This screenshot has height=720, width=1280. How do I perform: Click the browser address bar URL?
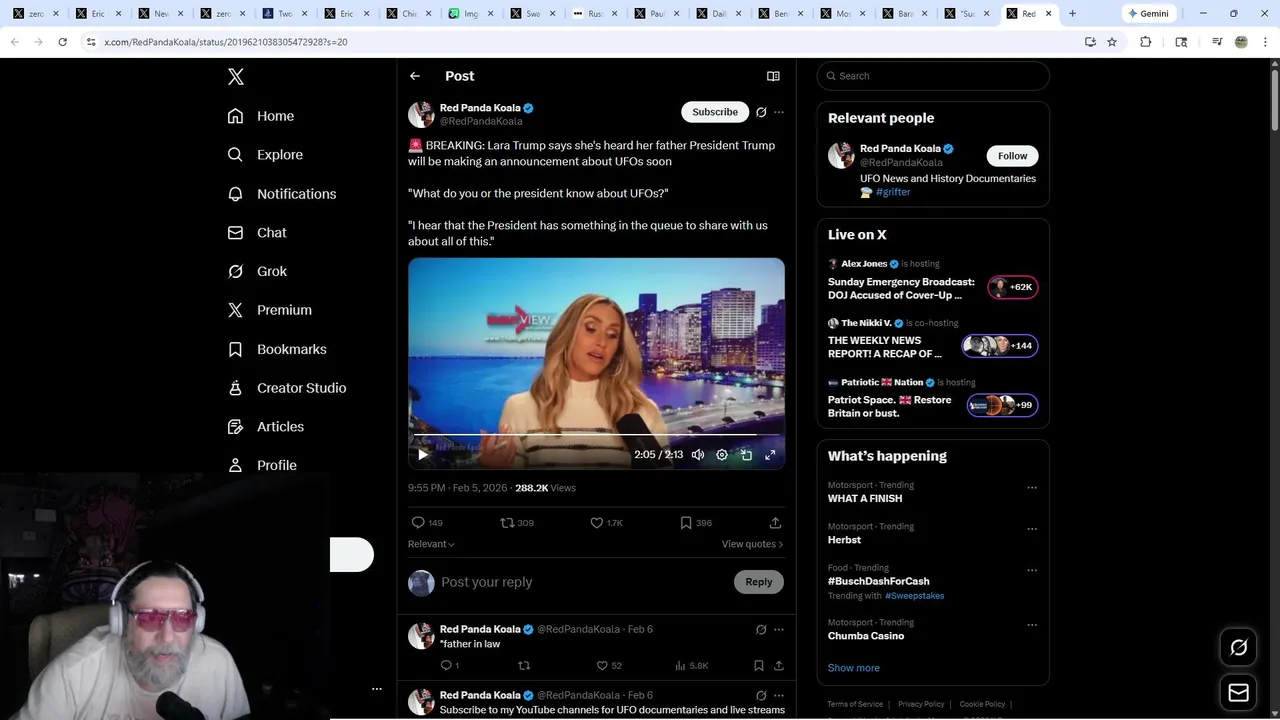226,42
